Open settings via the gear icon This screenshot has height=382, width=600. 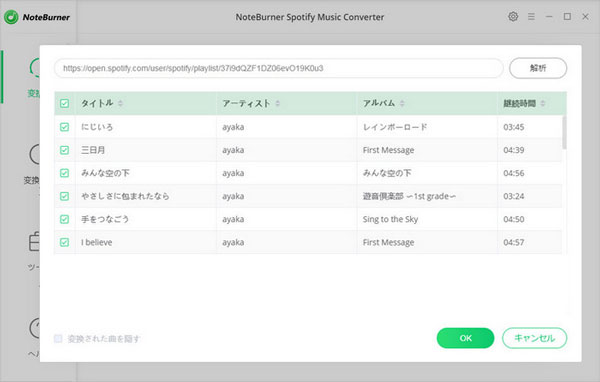point(513,16)
